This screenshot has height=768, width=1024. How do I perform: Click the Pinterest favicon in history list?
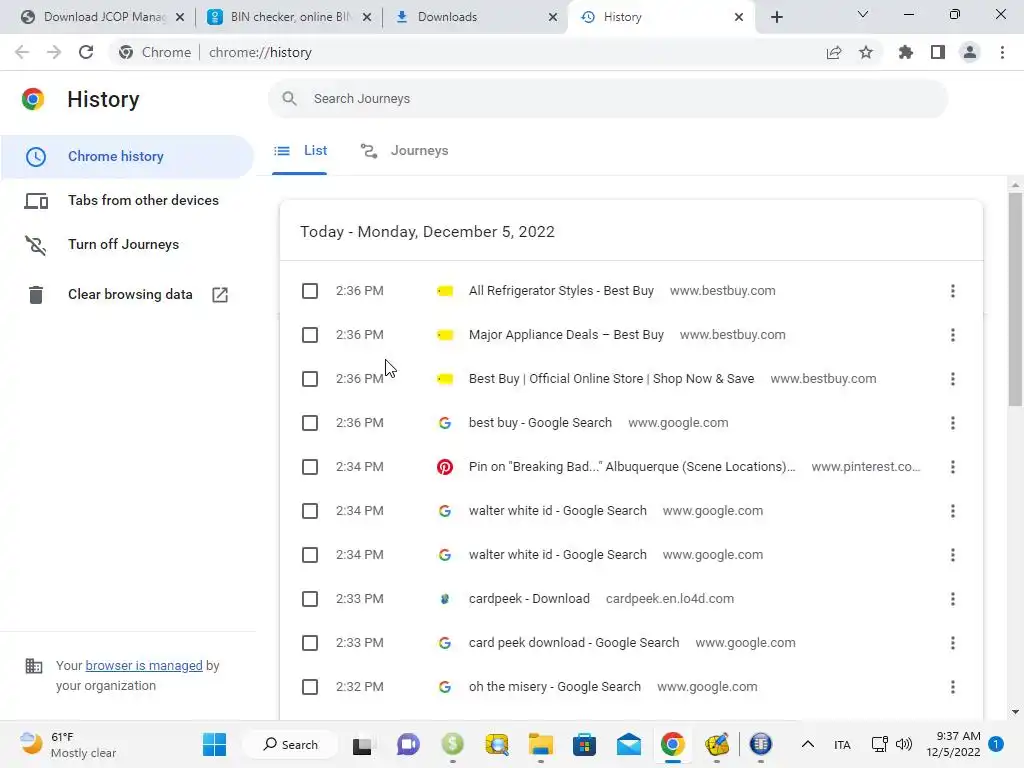point(445,467)
